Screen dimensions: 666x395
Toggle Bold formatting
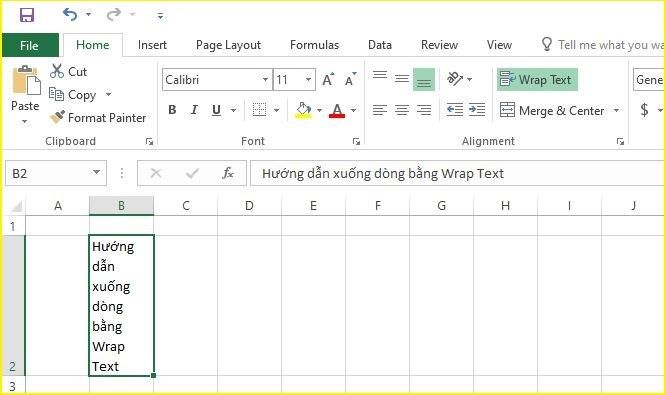coord(172,110)
